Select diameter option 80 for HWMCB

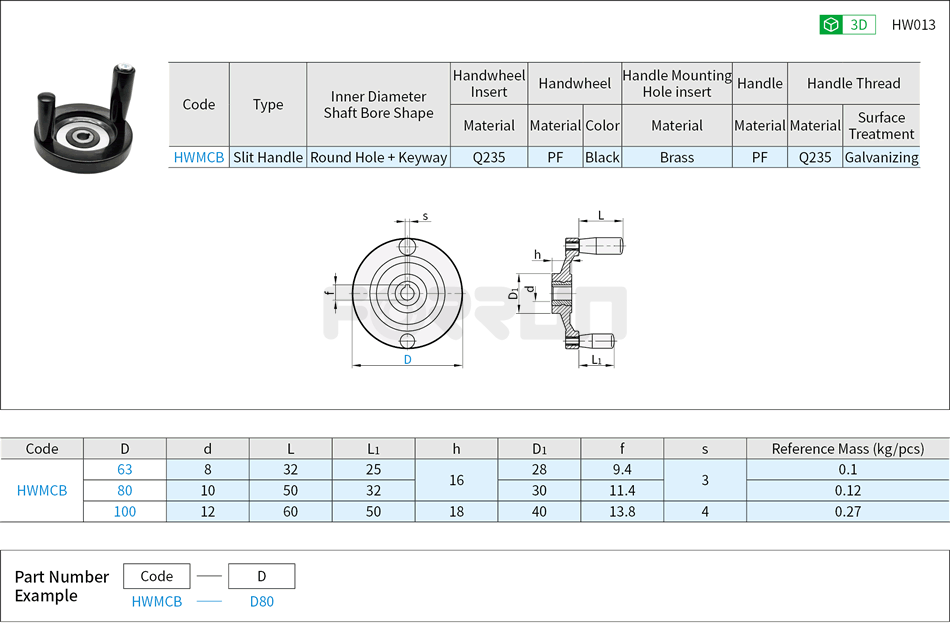(126, 491)
